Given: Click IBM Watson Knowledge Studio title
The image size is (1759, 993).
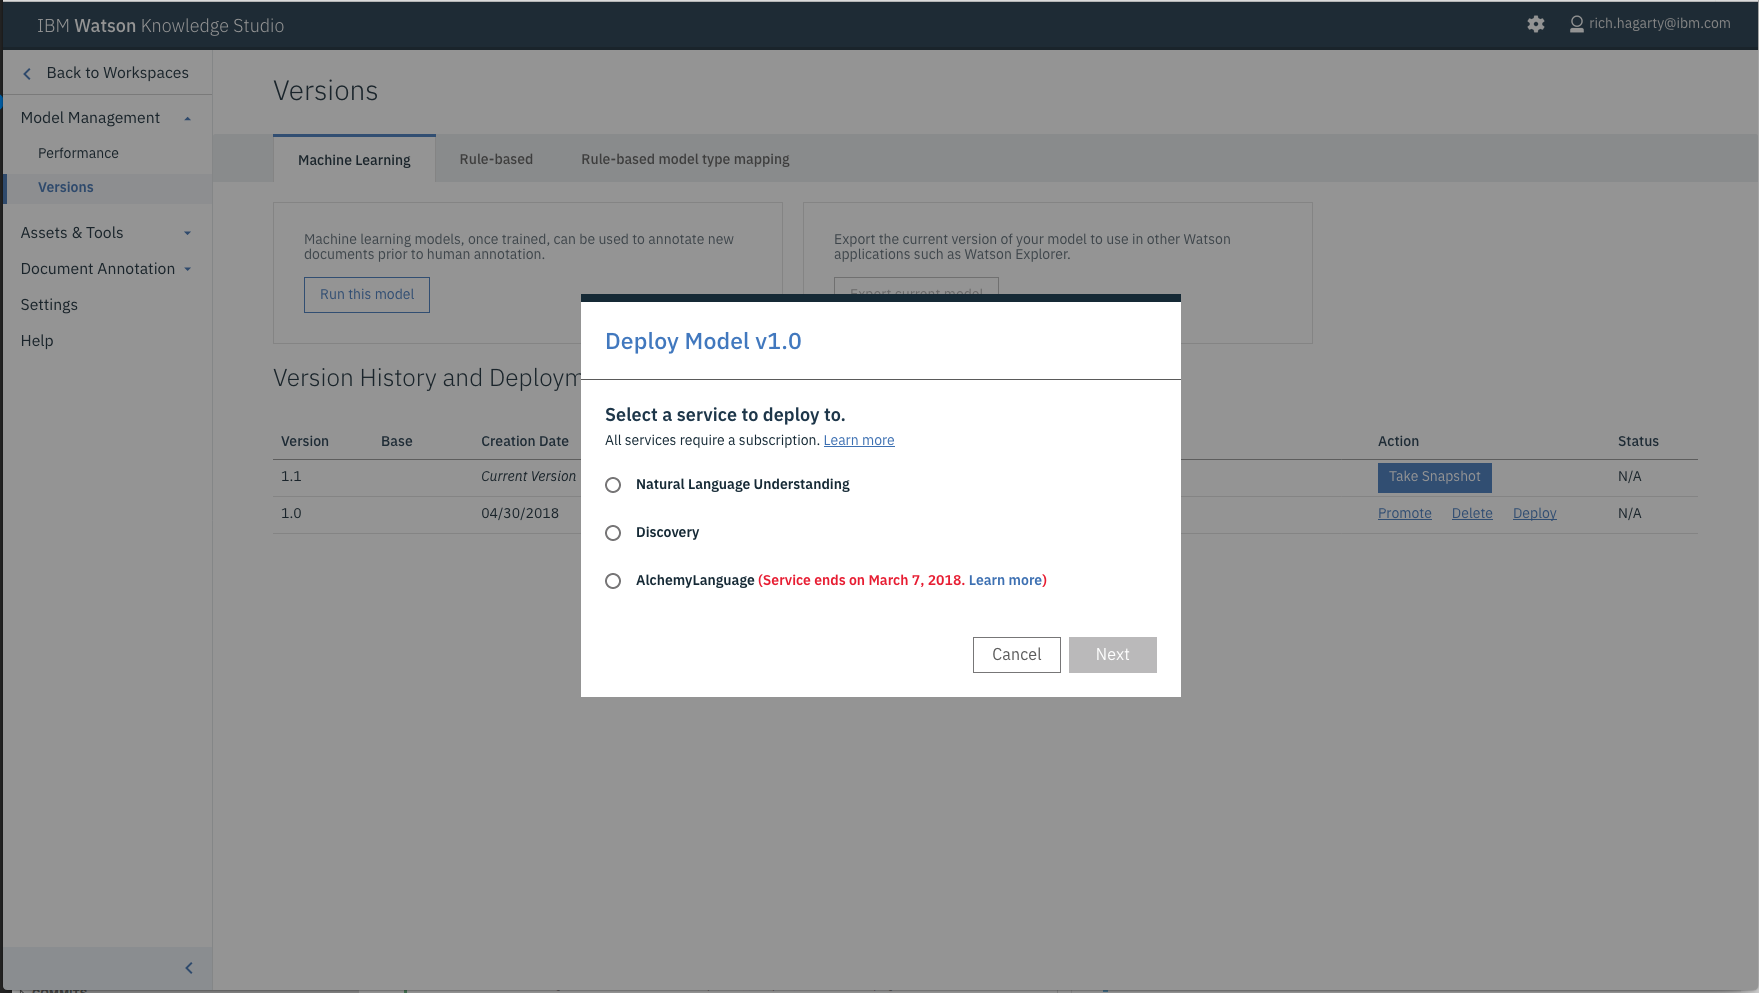Looking at the screenshot, I should click(x=160, y=26).
